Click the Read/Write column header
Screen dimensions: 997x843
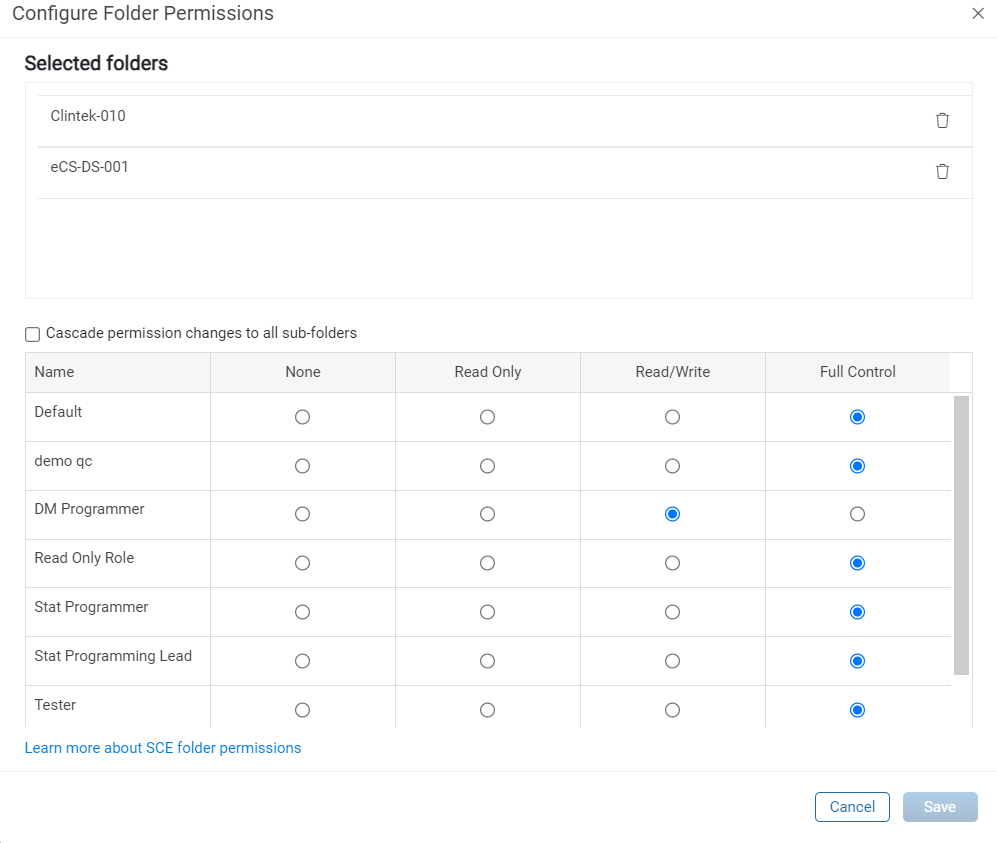(673, 372)
